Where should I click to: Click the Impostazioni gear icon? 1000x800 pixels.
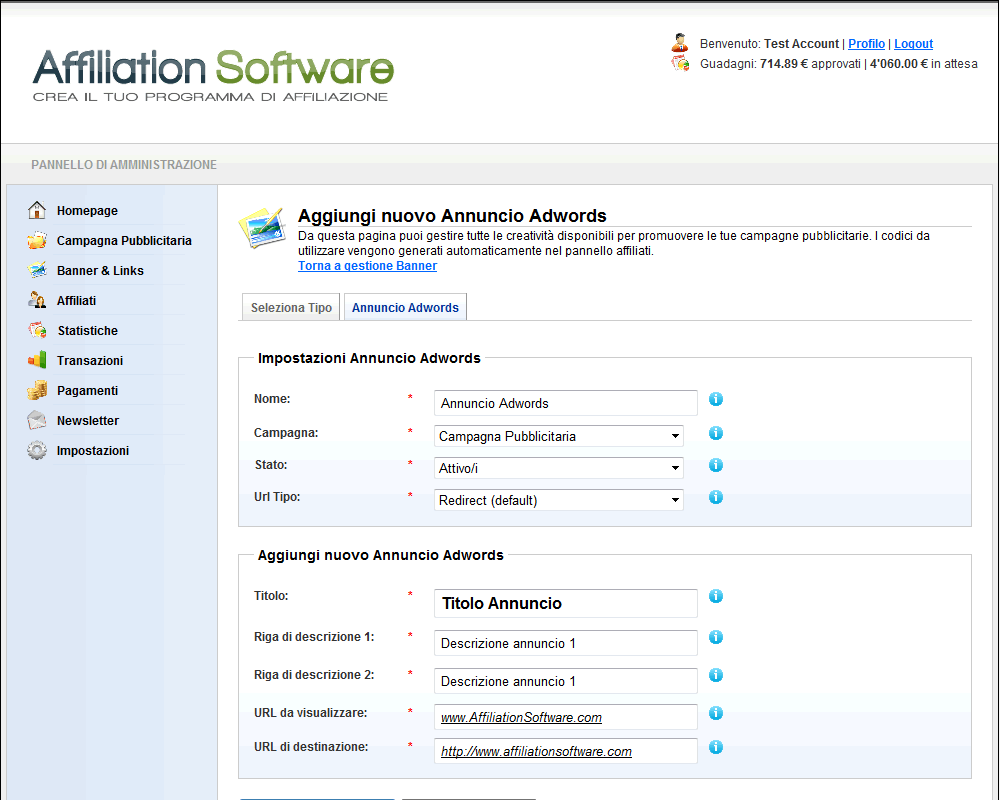point(37,450)
